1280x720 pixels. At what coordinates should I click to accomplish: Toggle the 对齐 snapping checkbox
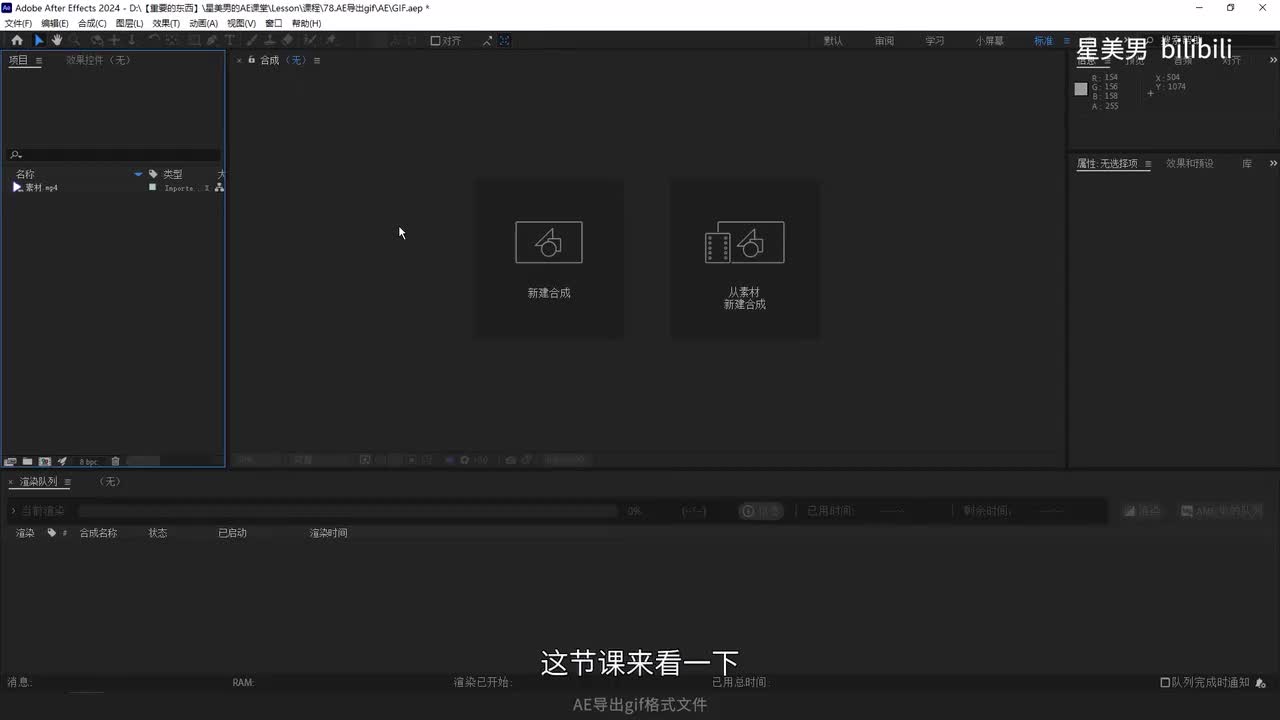click(436, 41)
